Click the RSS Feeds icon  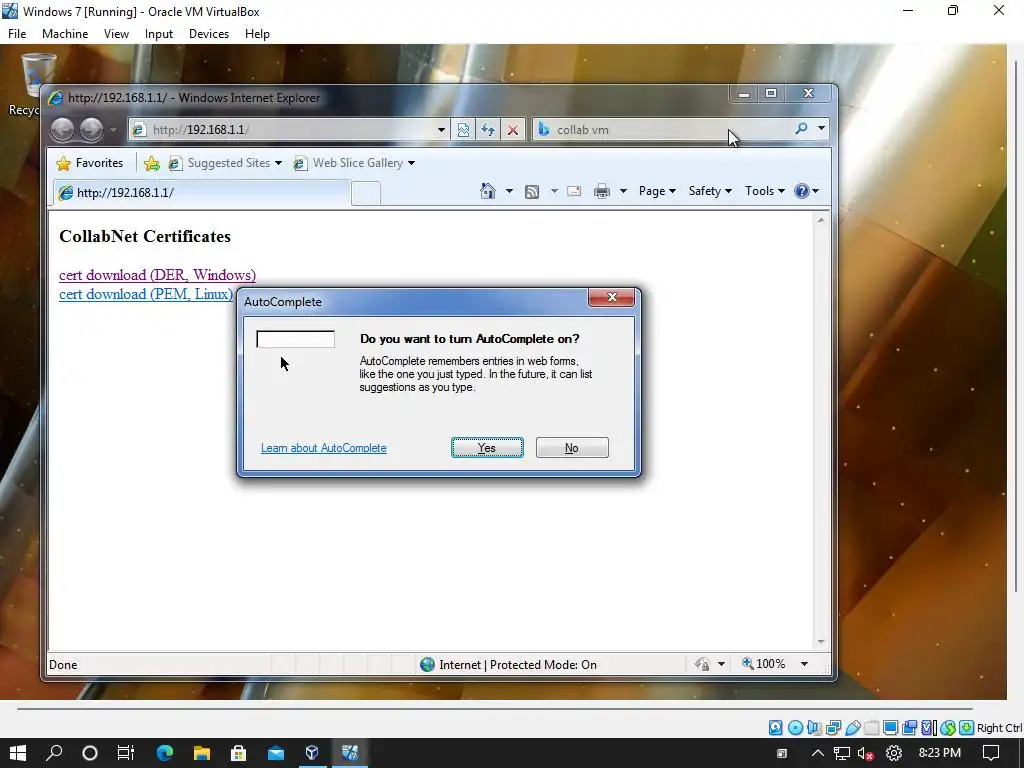[x=532, y=191]
